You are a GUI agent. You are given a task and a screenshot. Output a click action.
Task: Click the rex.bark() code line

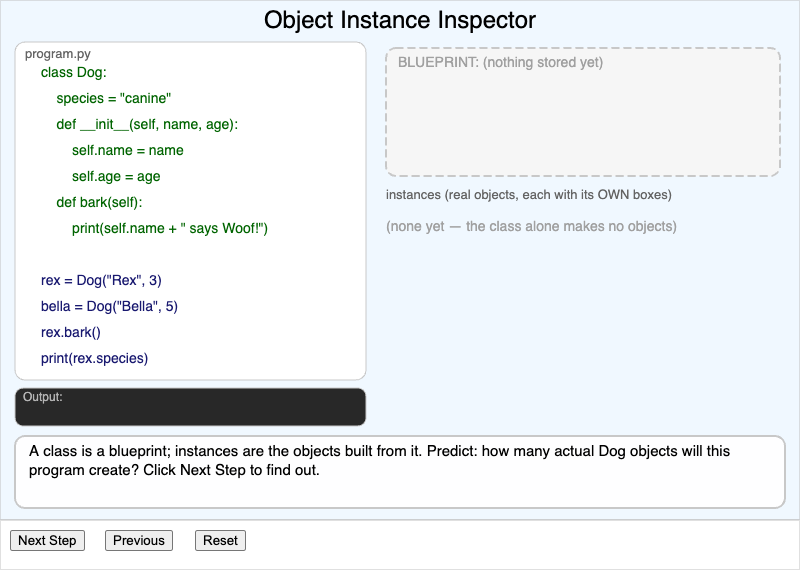pos(70,333)
